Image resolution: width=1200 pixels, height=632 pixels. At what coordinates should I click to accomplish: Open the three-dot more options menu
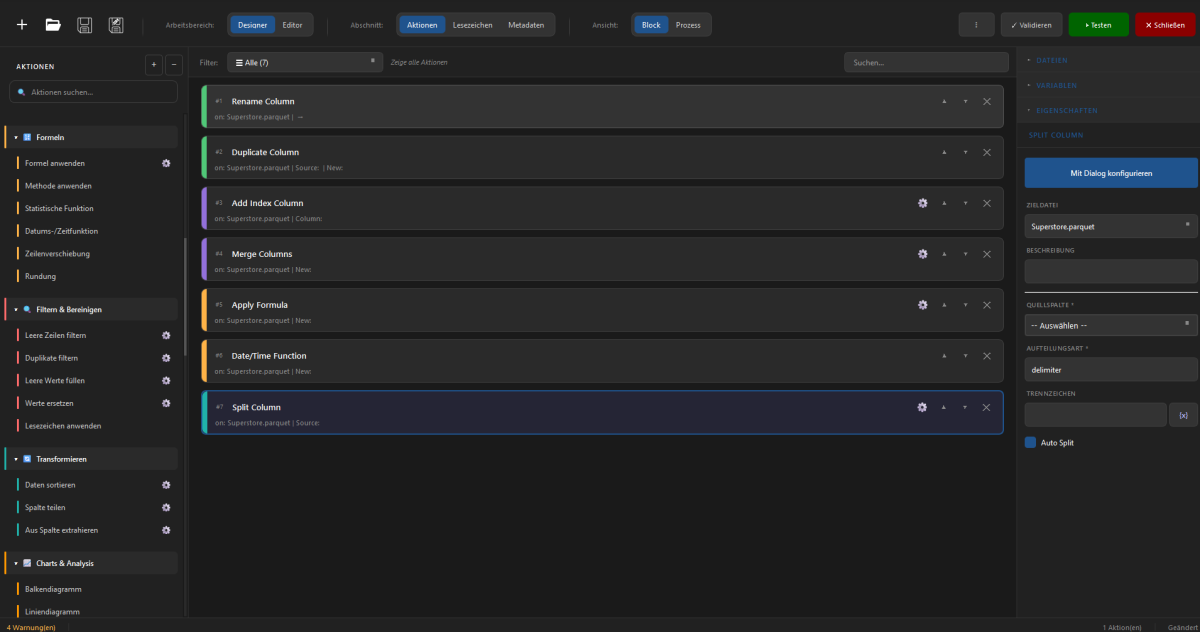tap(976, 24)
